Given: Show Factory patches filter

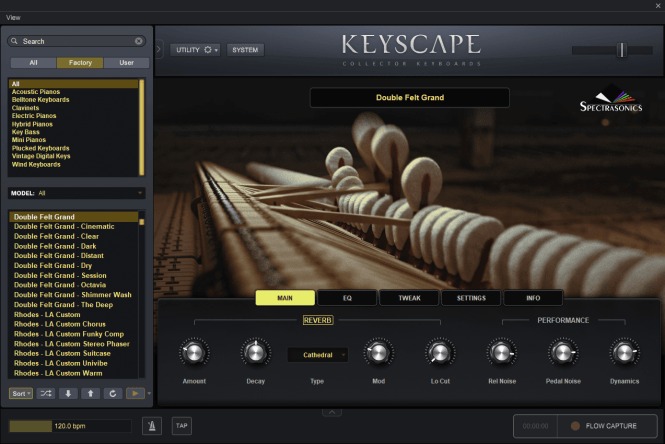Looking at the screenshot, I should (80, 63).
